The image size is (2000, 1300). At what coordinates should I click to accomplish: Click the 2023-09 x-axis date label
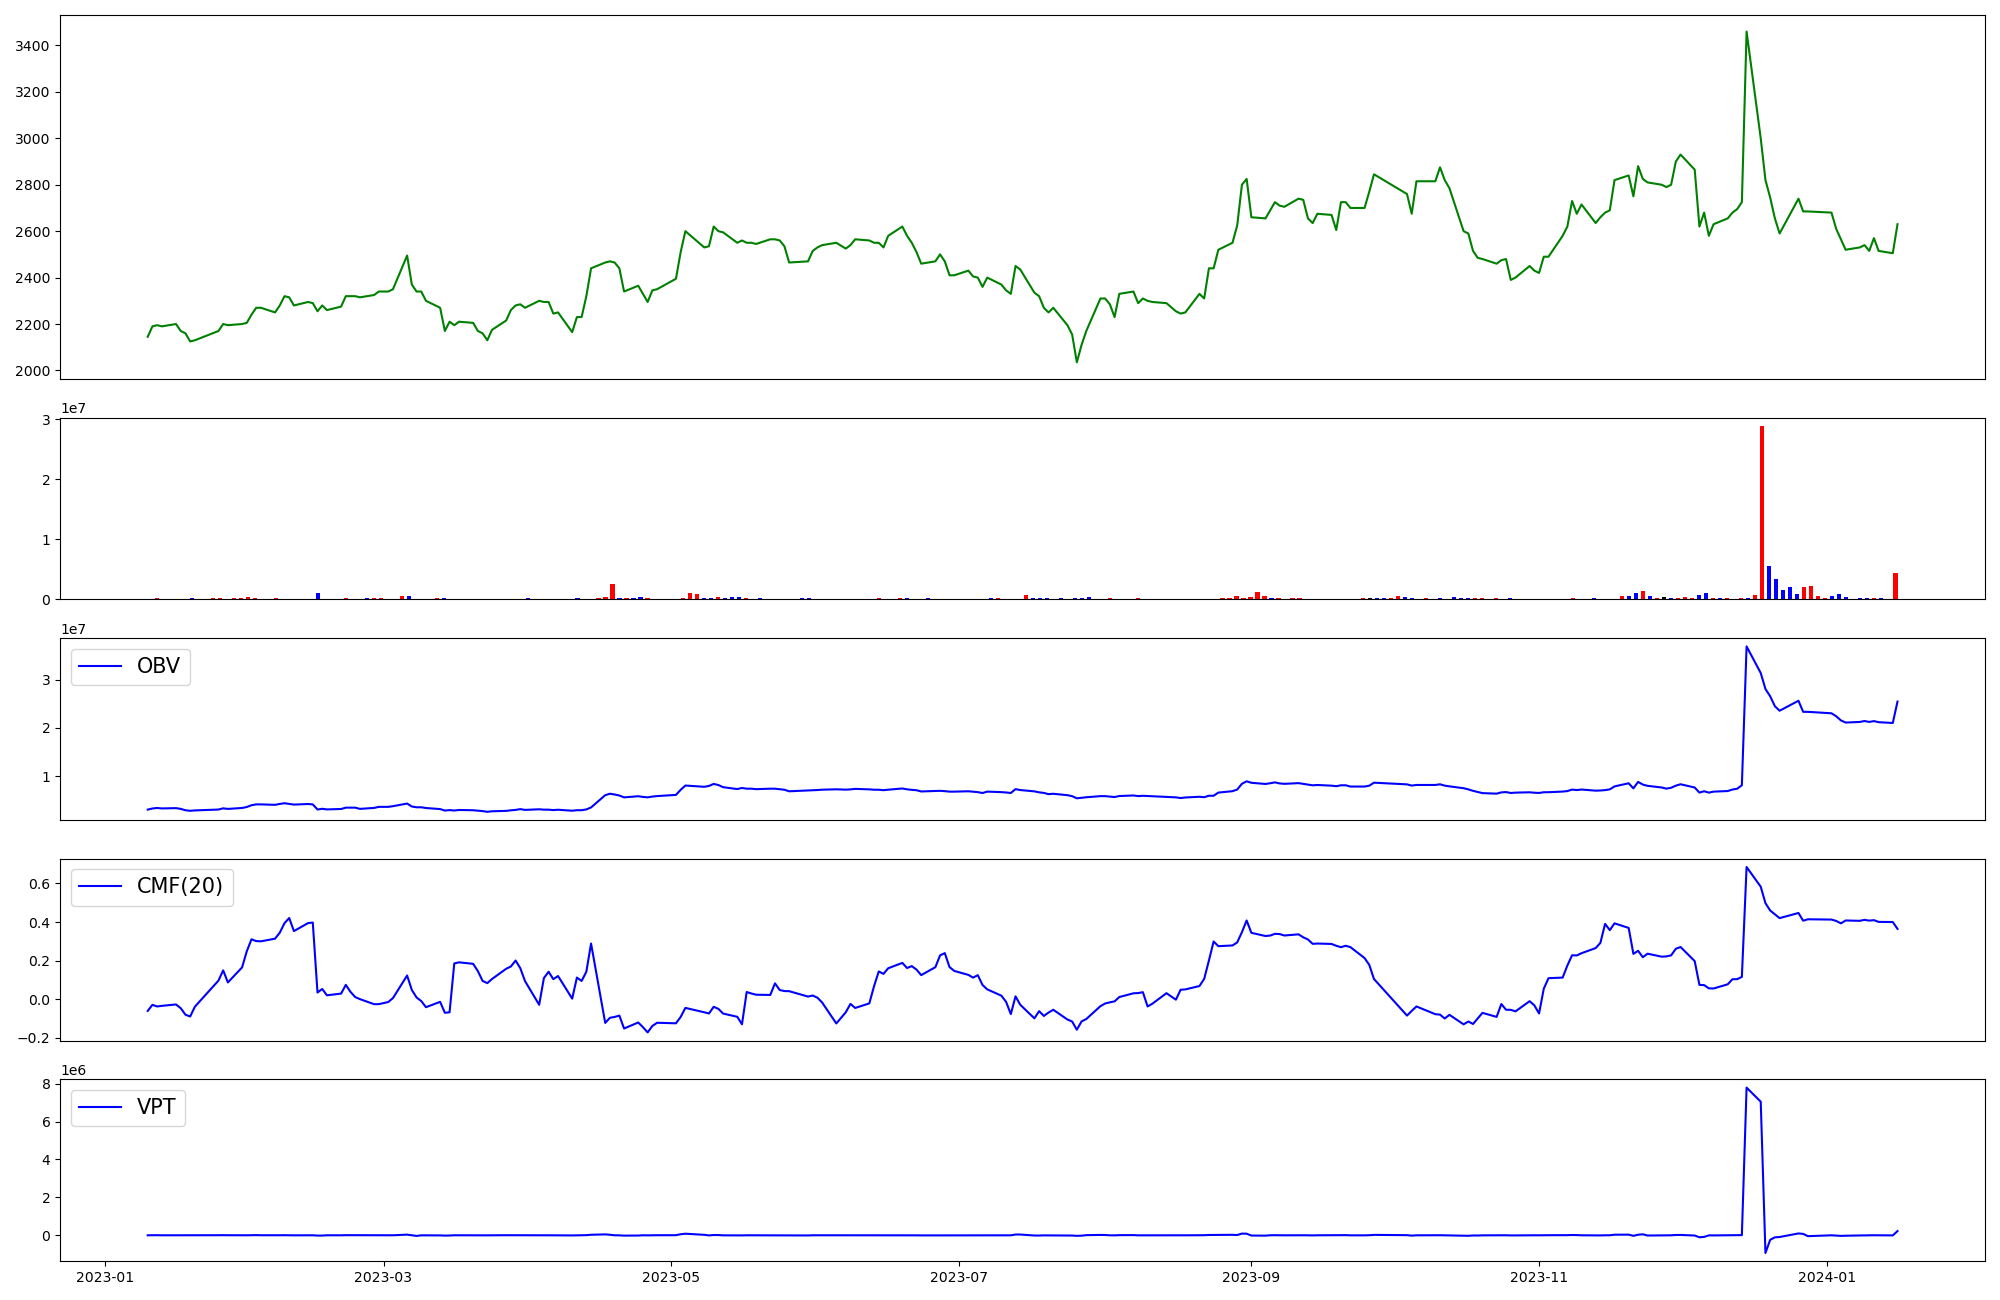1250,1277
